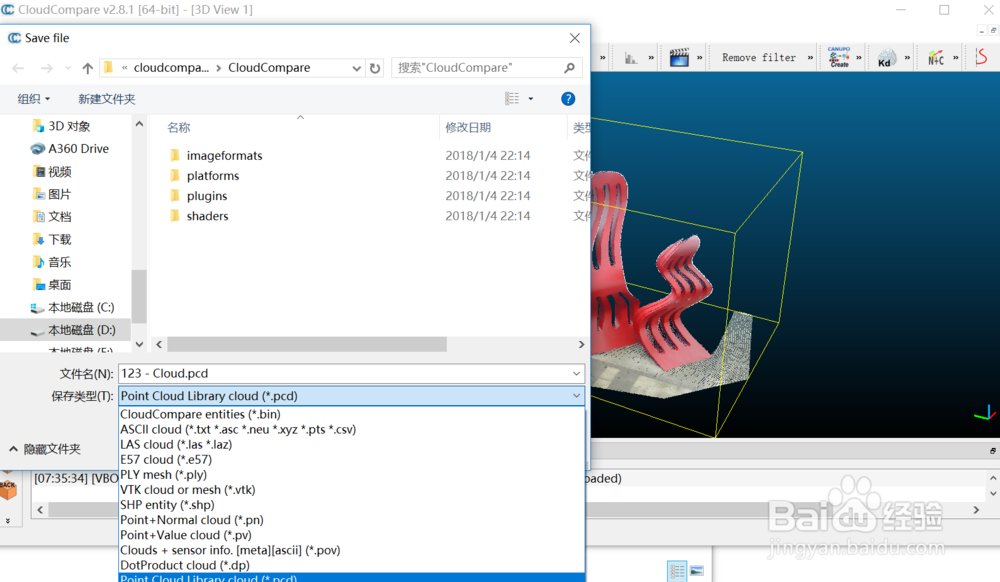Click CloudCompare breadcrumb in address bar
This screenshot has width=1000, height=582.
click(x=269, y=68)
